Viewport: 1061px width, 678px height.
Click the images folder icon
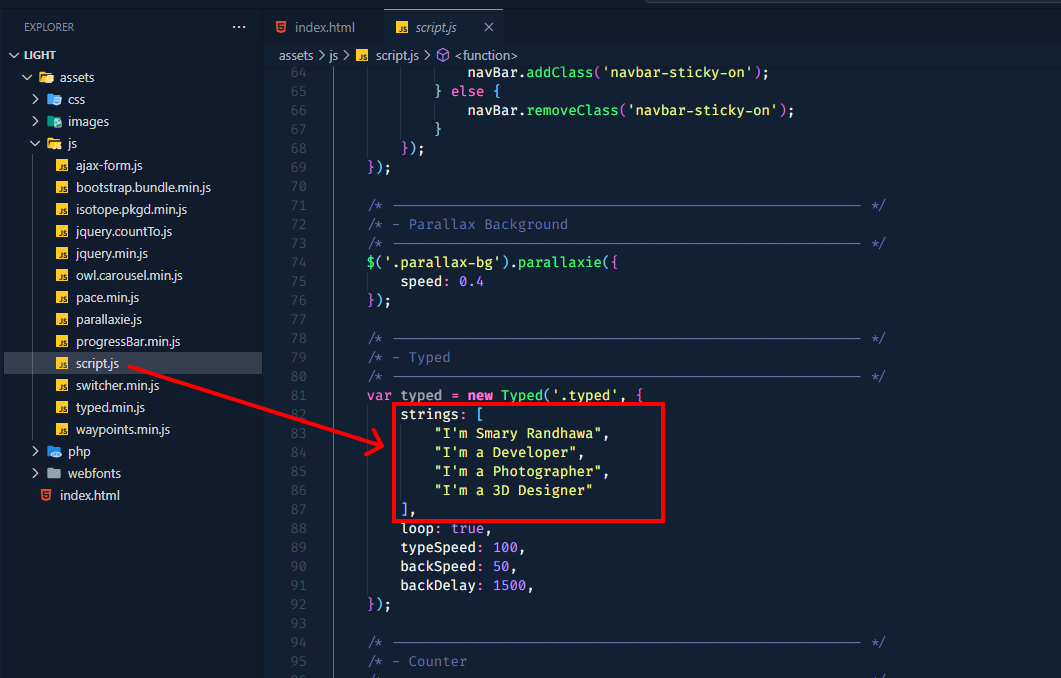pyautogui.click(x=55, y=121)
